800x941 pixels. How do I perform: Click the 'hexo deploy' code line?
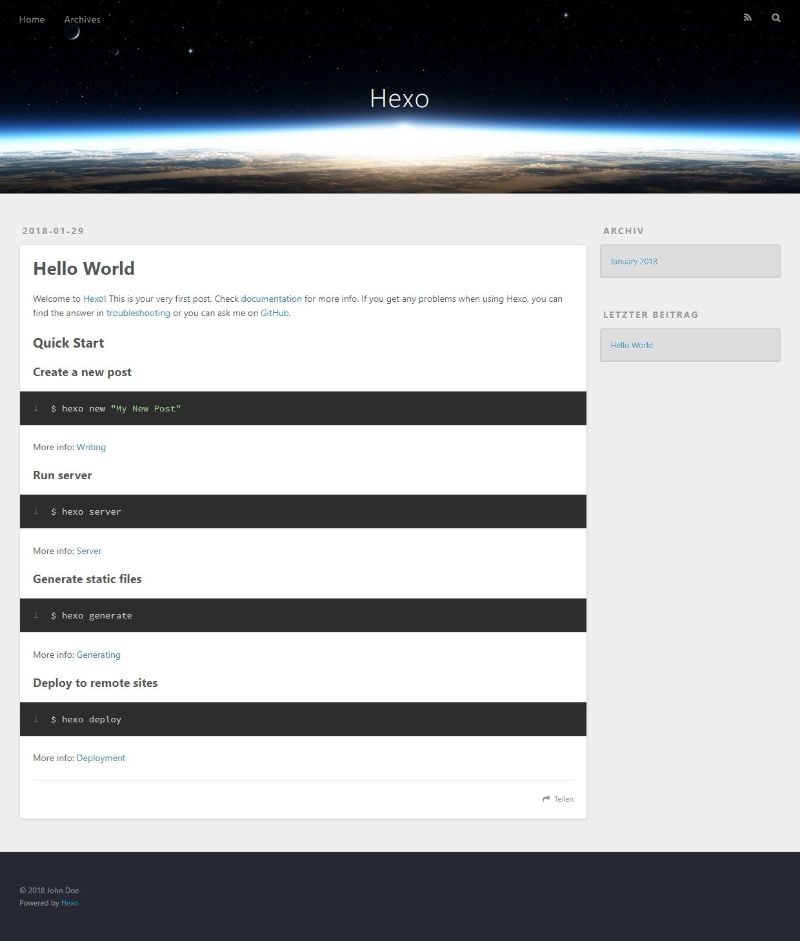tap(86, 720)
